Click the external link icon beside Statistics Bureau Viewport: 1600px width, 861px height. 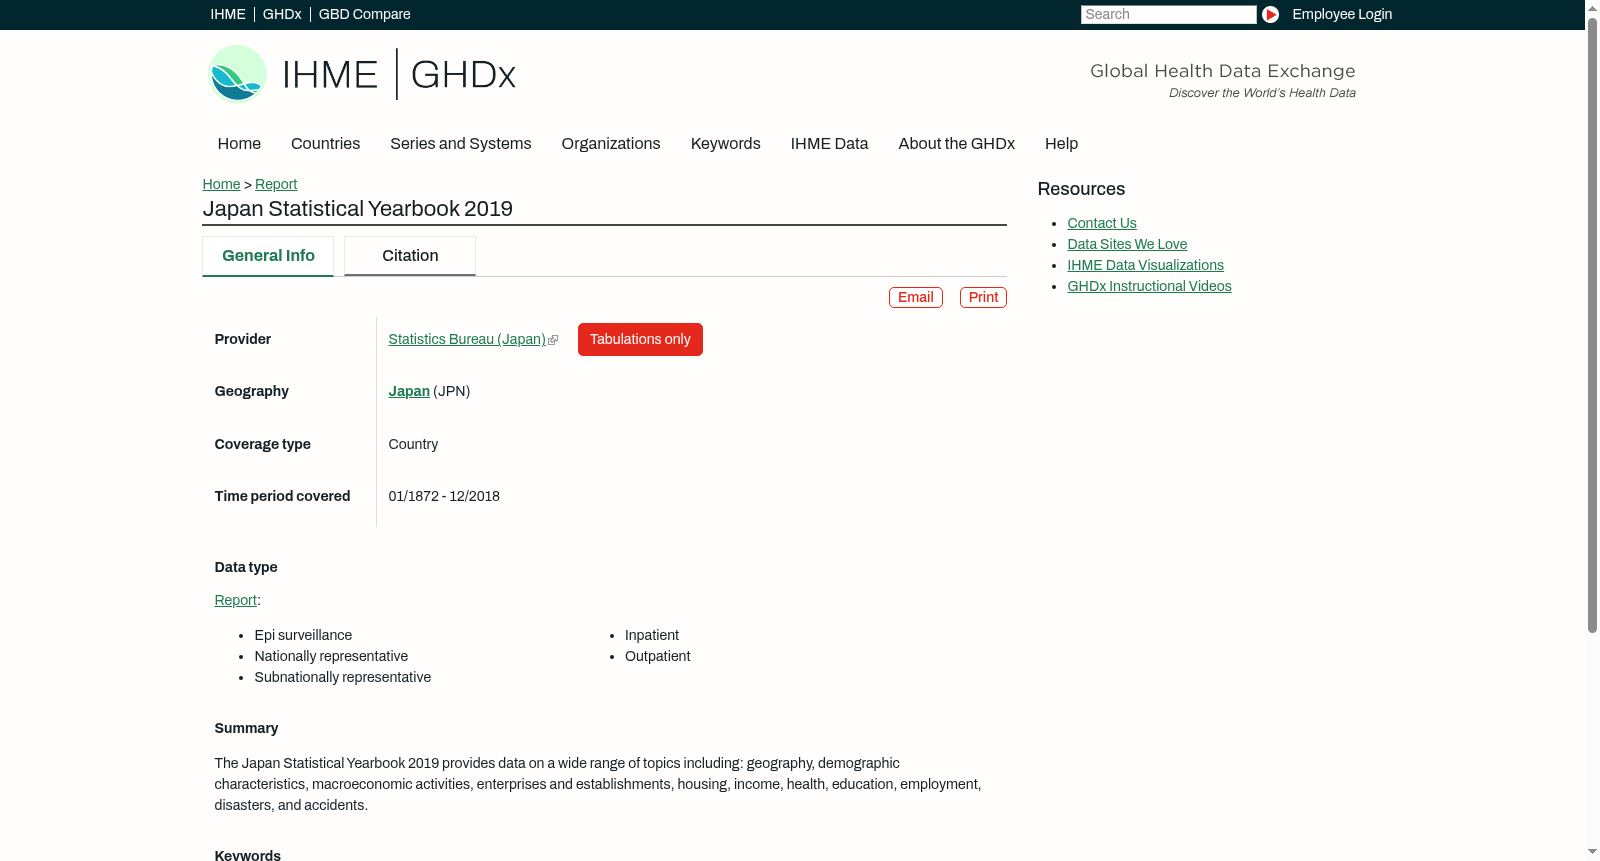(x=553, y=340)
